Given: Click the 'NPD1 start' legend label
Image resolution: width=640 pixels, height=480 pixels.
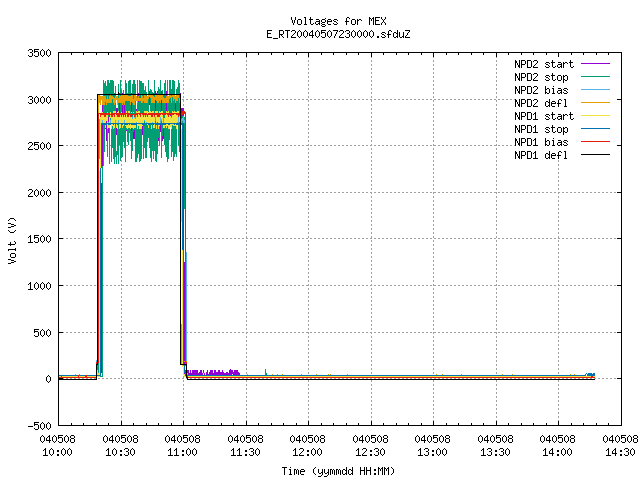Looking at the screenshot, I should pyautogui.click(x=544, y=116).
